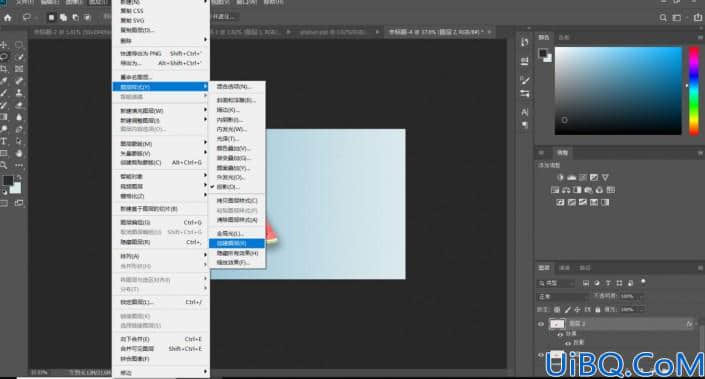The height and width of the screenshot is (379, 705).
Task: Toggle lock transparent pixels in Layers panel
Action: tap(557, 310)
